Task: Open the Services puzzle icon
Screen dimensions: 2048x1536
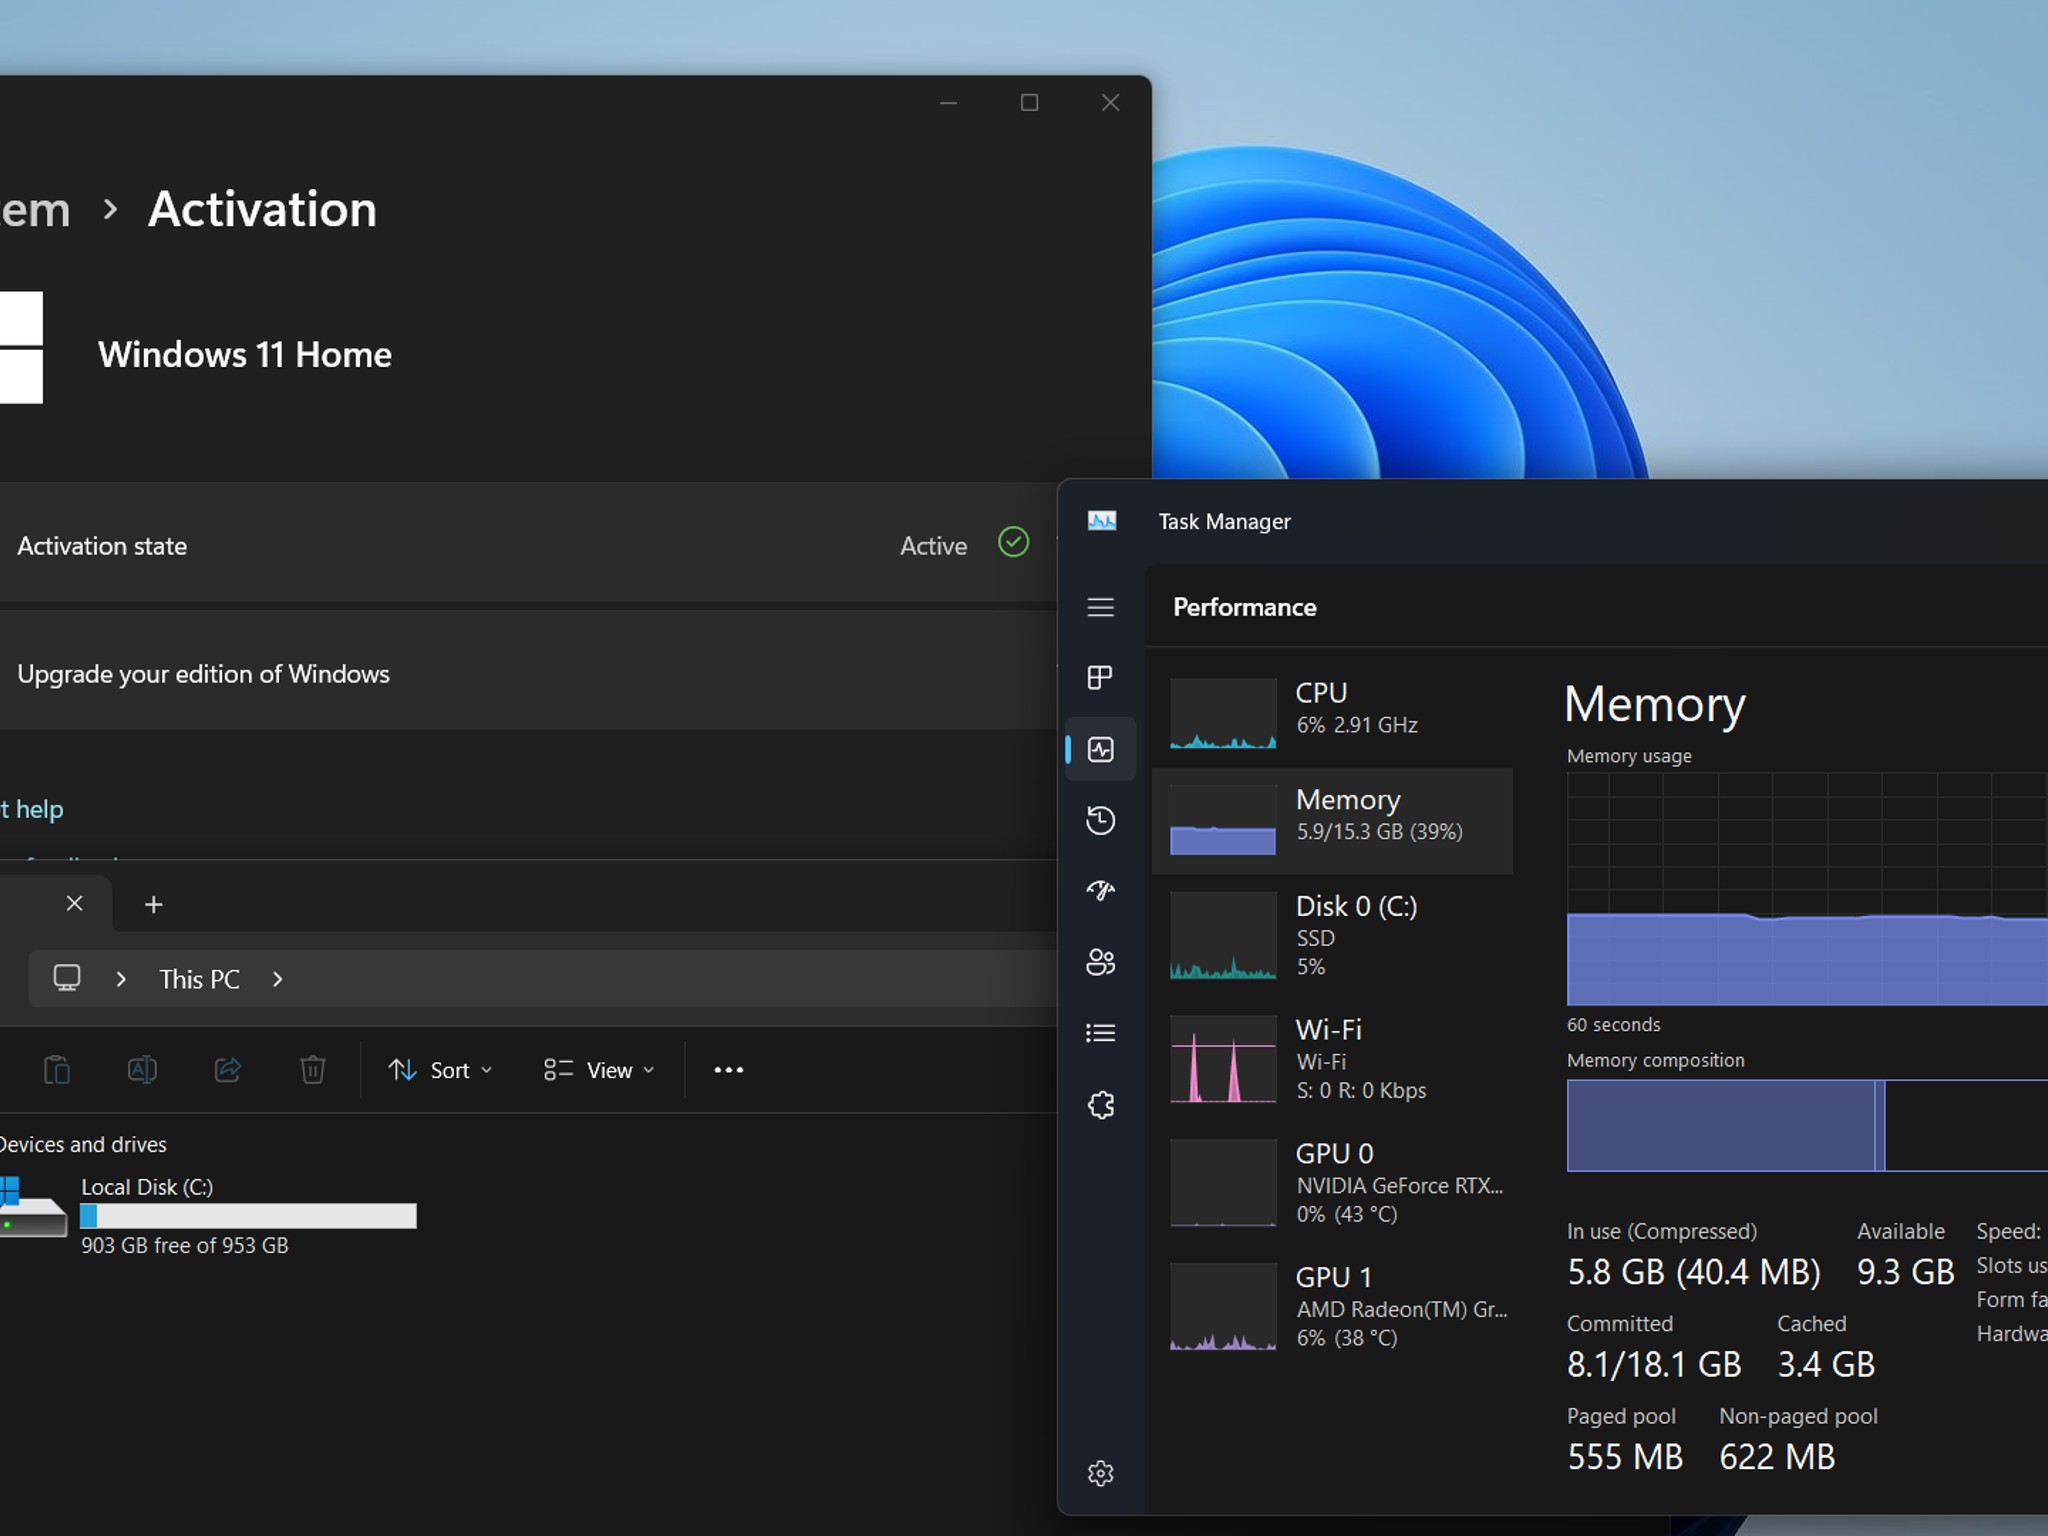Action: tap(1100, 1105)
